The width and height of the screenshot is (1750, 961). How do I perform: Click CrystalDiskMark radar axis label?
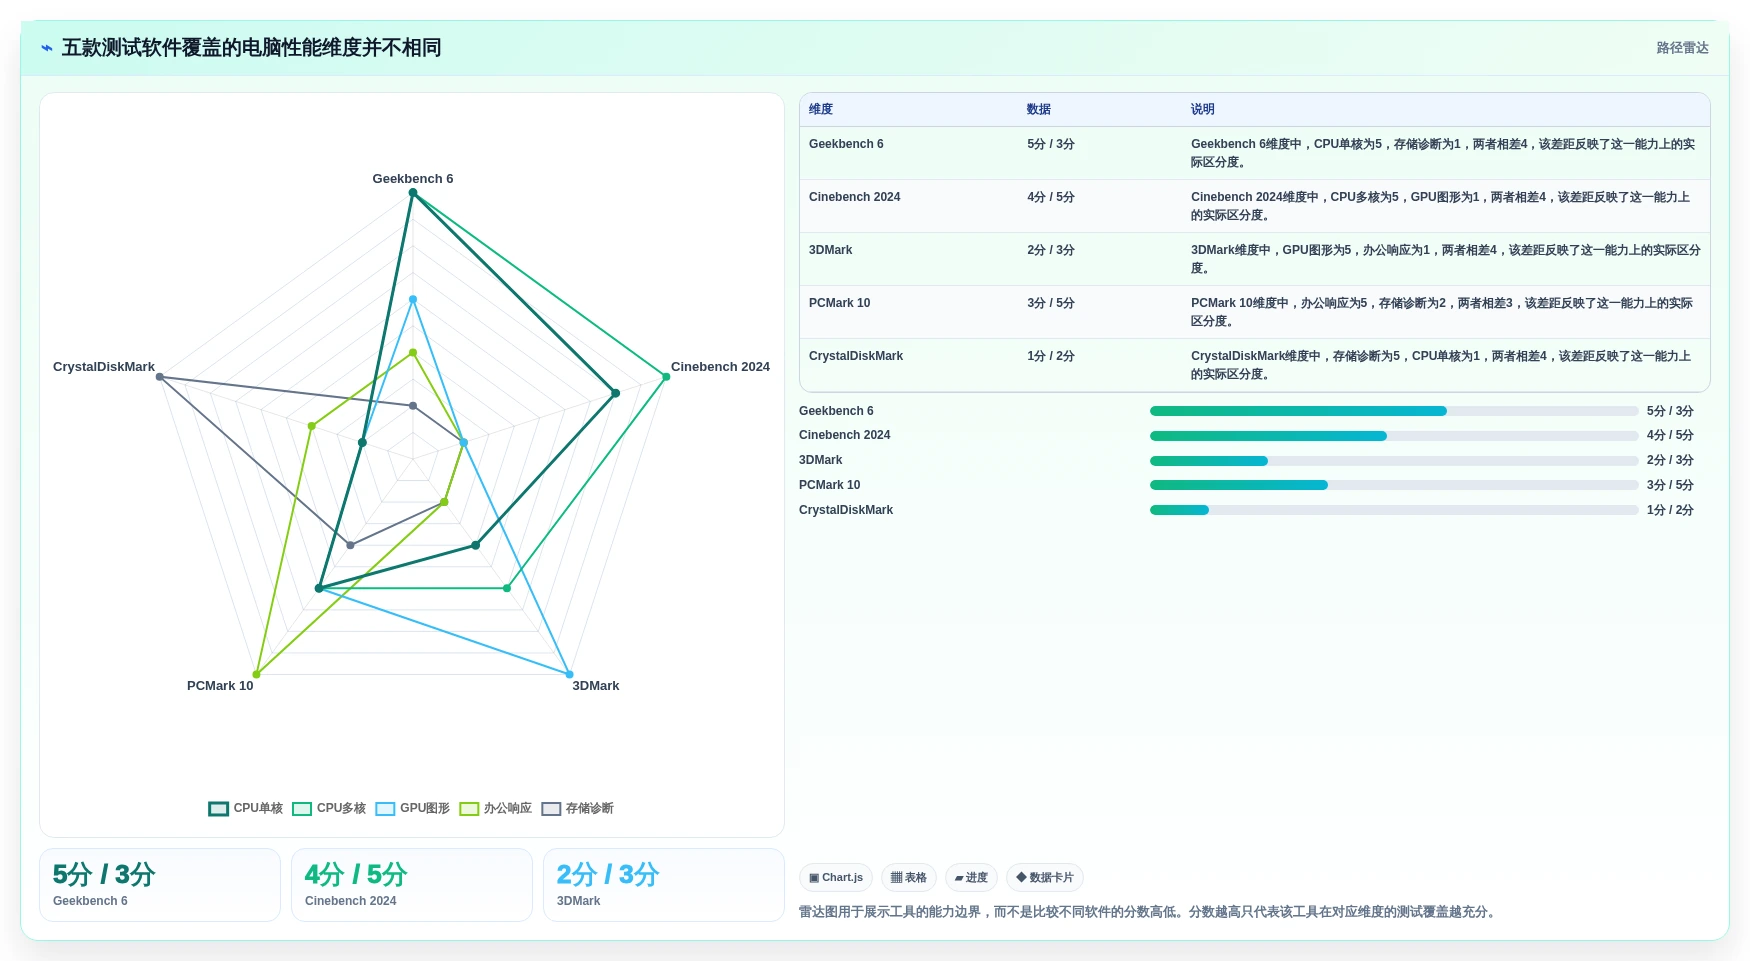[104, 367]
